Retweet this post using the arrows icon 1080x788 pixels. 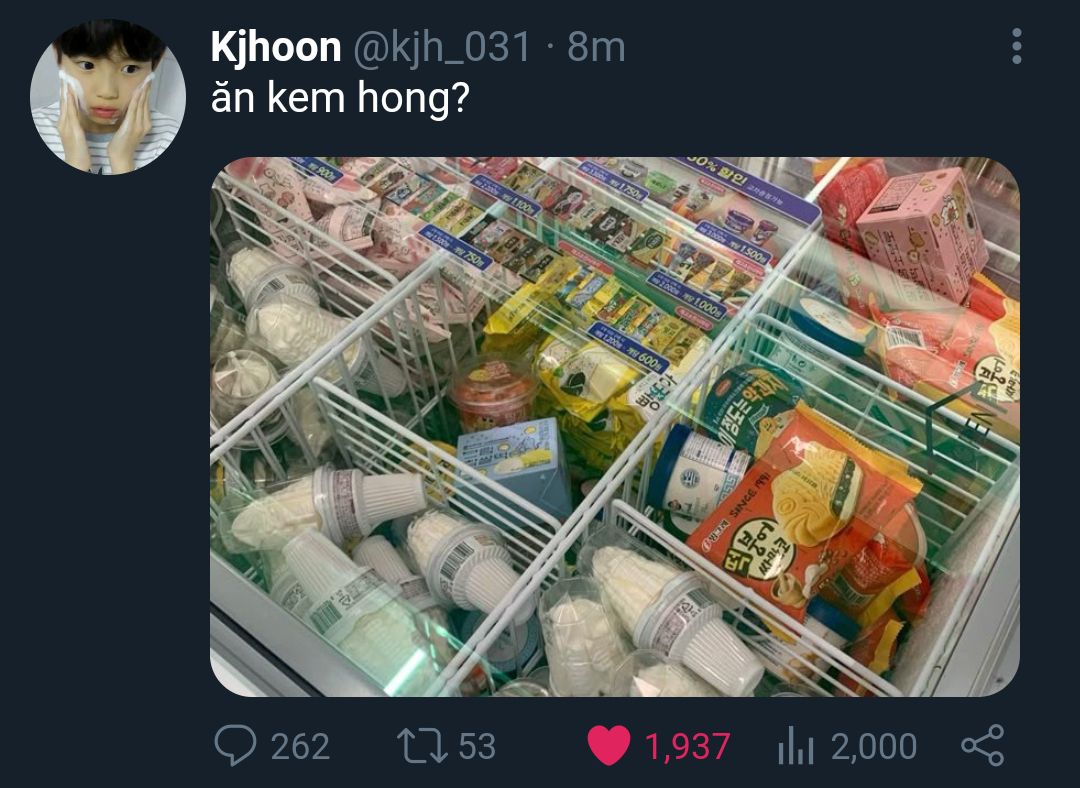422,746
